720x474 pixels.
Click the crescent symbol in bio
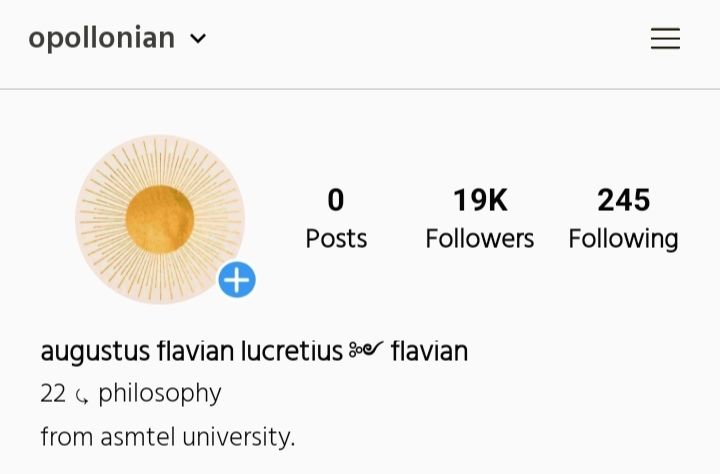coord(82,397)
